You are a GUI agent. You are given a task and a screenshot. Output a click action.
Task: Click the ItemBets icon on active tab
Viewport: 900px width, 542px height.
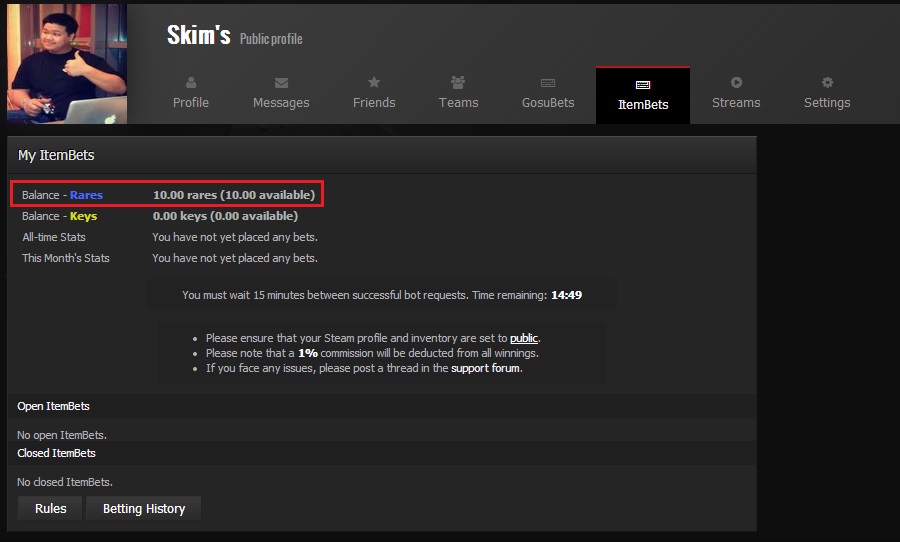tap(643, 85)
